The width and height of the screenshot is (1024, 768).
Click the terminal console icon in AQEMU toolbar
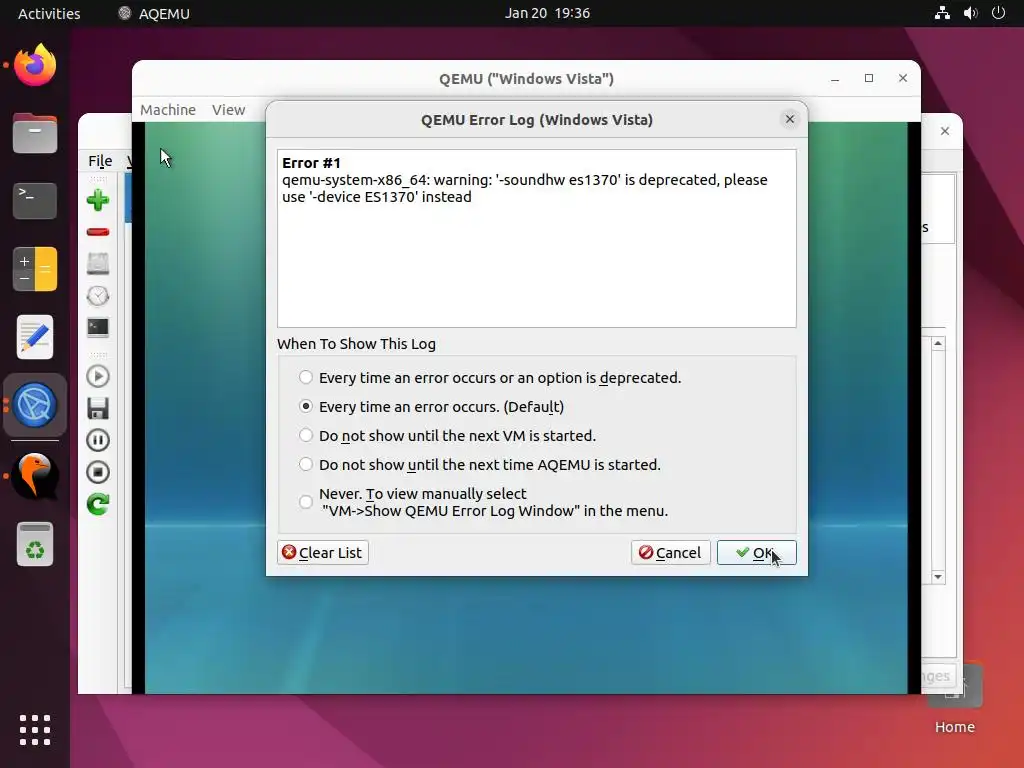98,327
